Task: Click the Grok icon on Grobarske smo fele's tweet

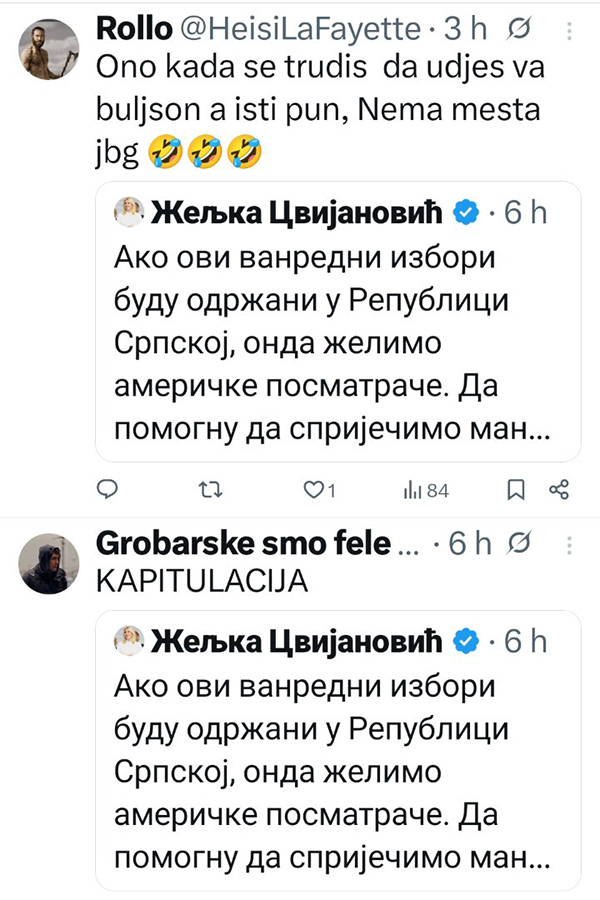Action: (x=519, y=545)
